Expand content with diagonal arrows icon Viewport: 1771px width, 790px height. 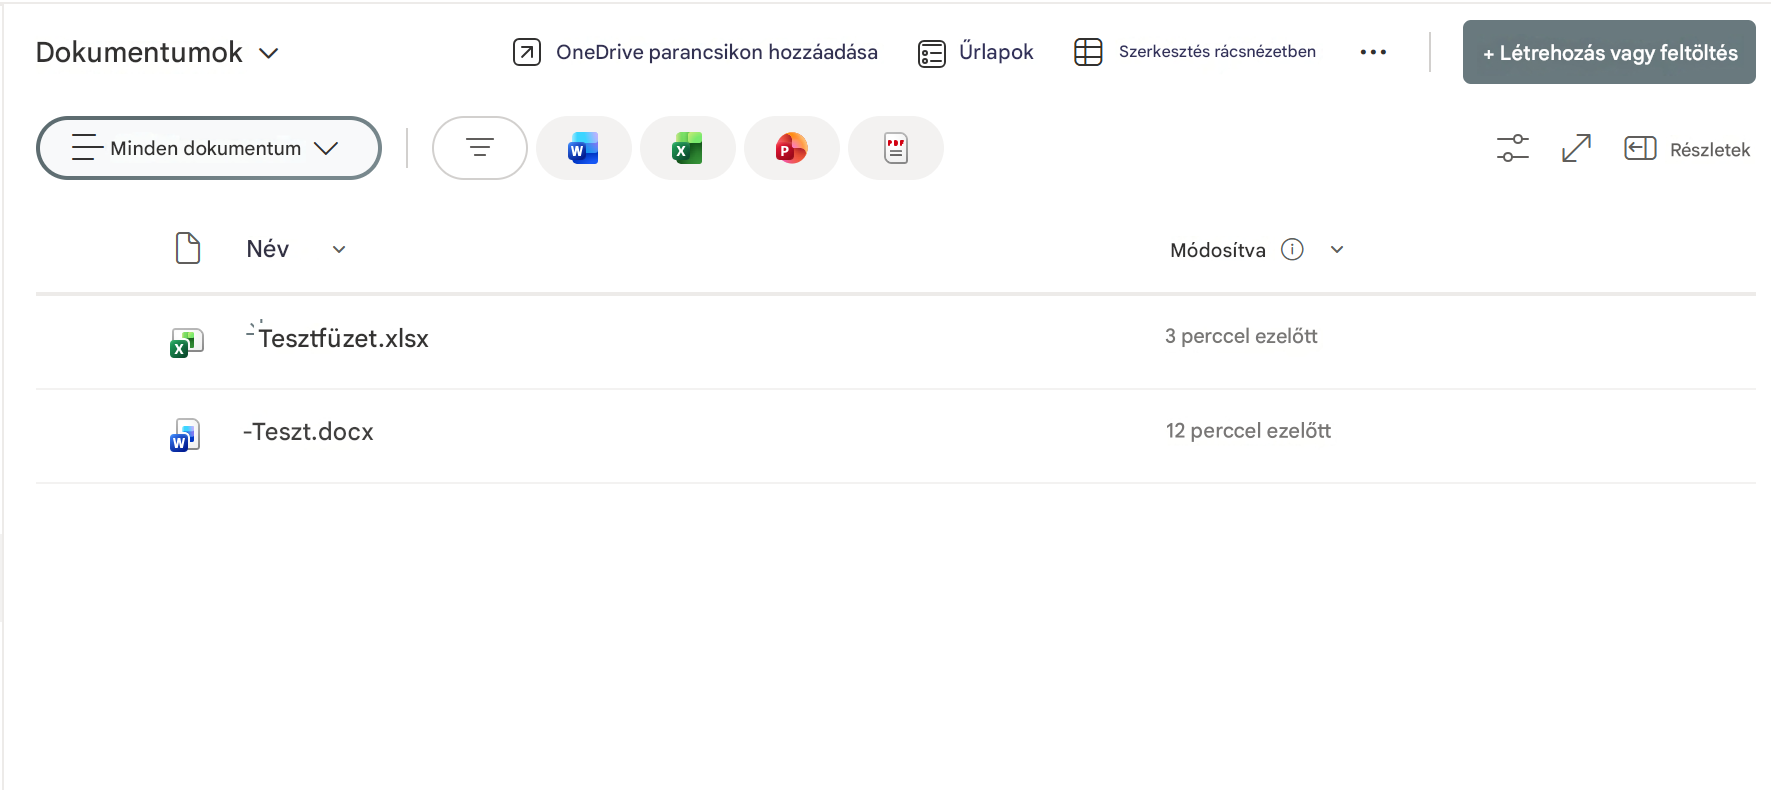pos(1577,148)
